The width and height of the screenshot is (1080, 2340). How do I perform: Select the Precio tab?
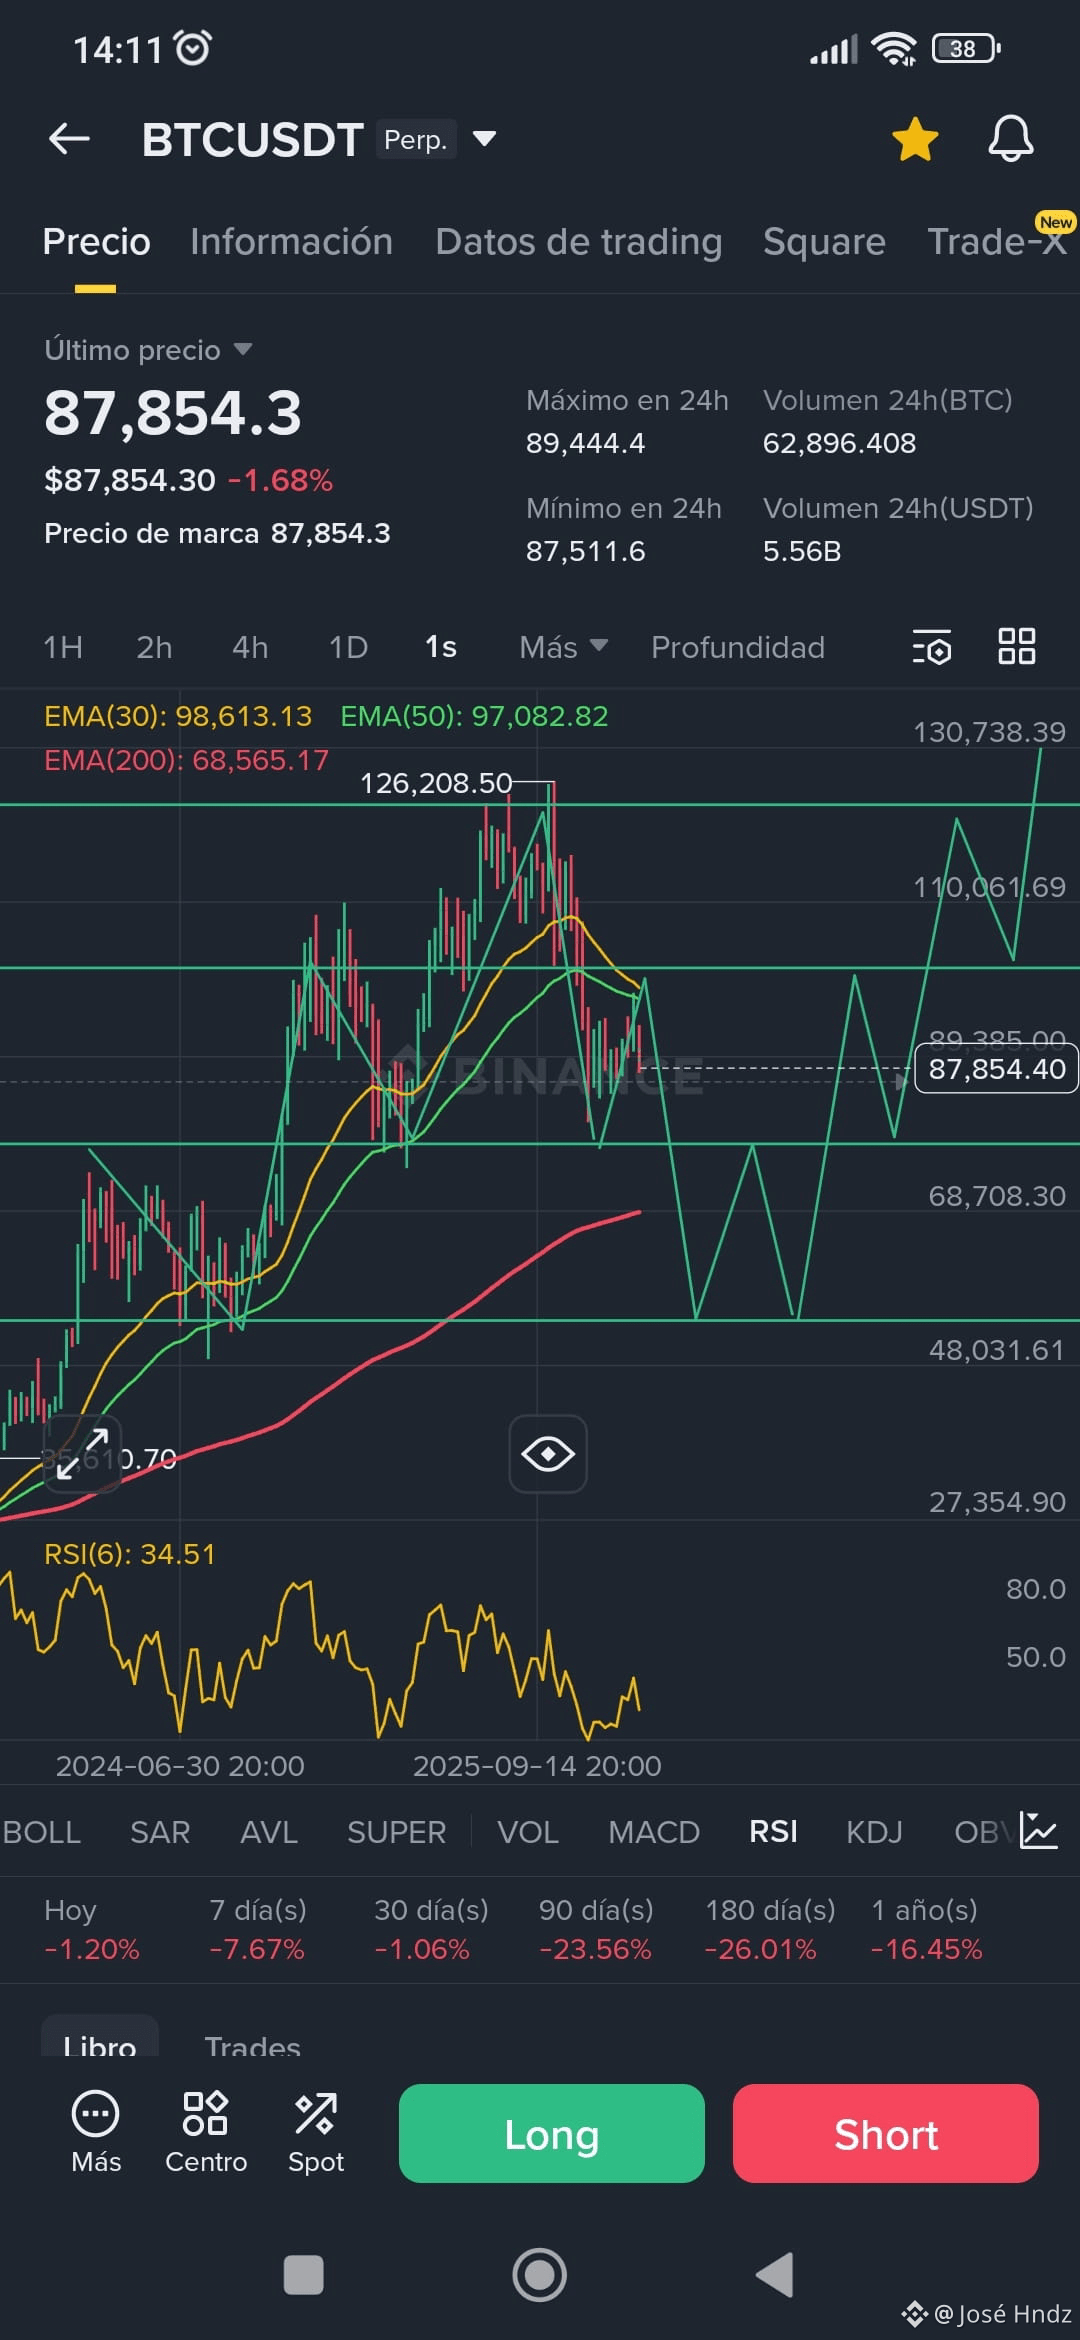click(96, 242)
